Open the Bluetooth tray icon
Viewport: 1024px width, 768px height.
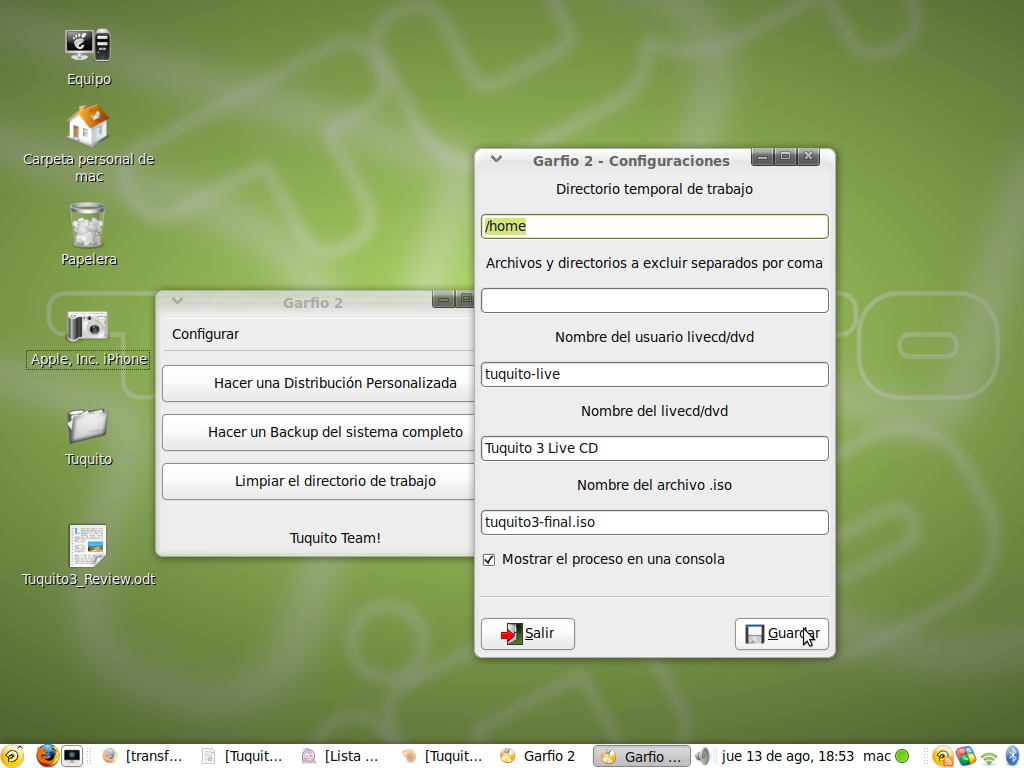[1012, 756]
